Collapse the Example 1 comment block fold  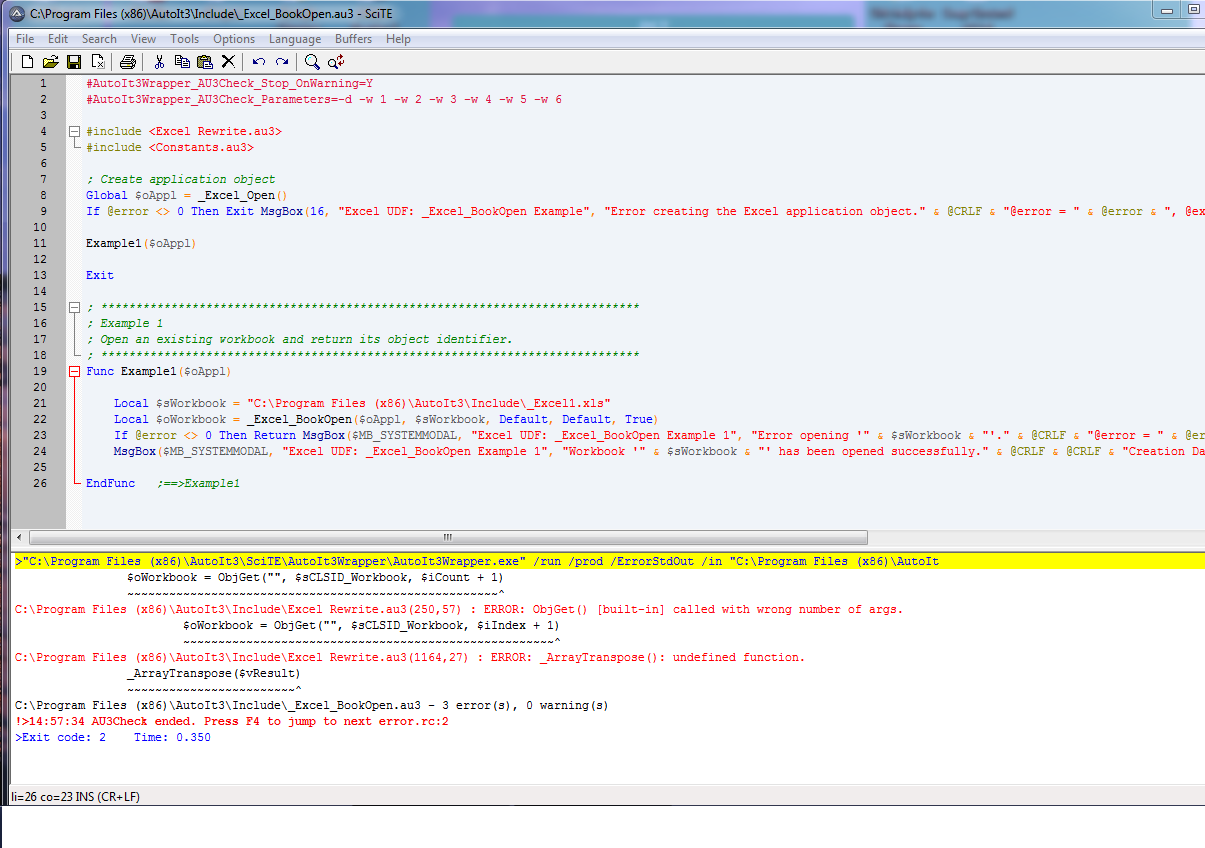(74, 307)
